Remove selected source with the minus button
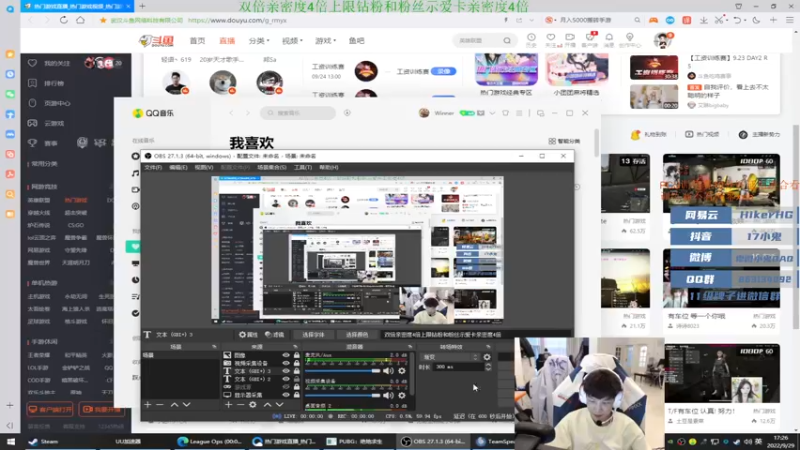Image resolution: width=800 pixels, height=450 pixels. tap(240, 405)
